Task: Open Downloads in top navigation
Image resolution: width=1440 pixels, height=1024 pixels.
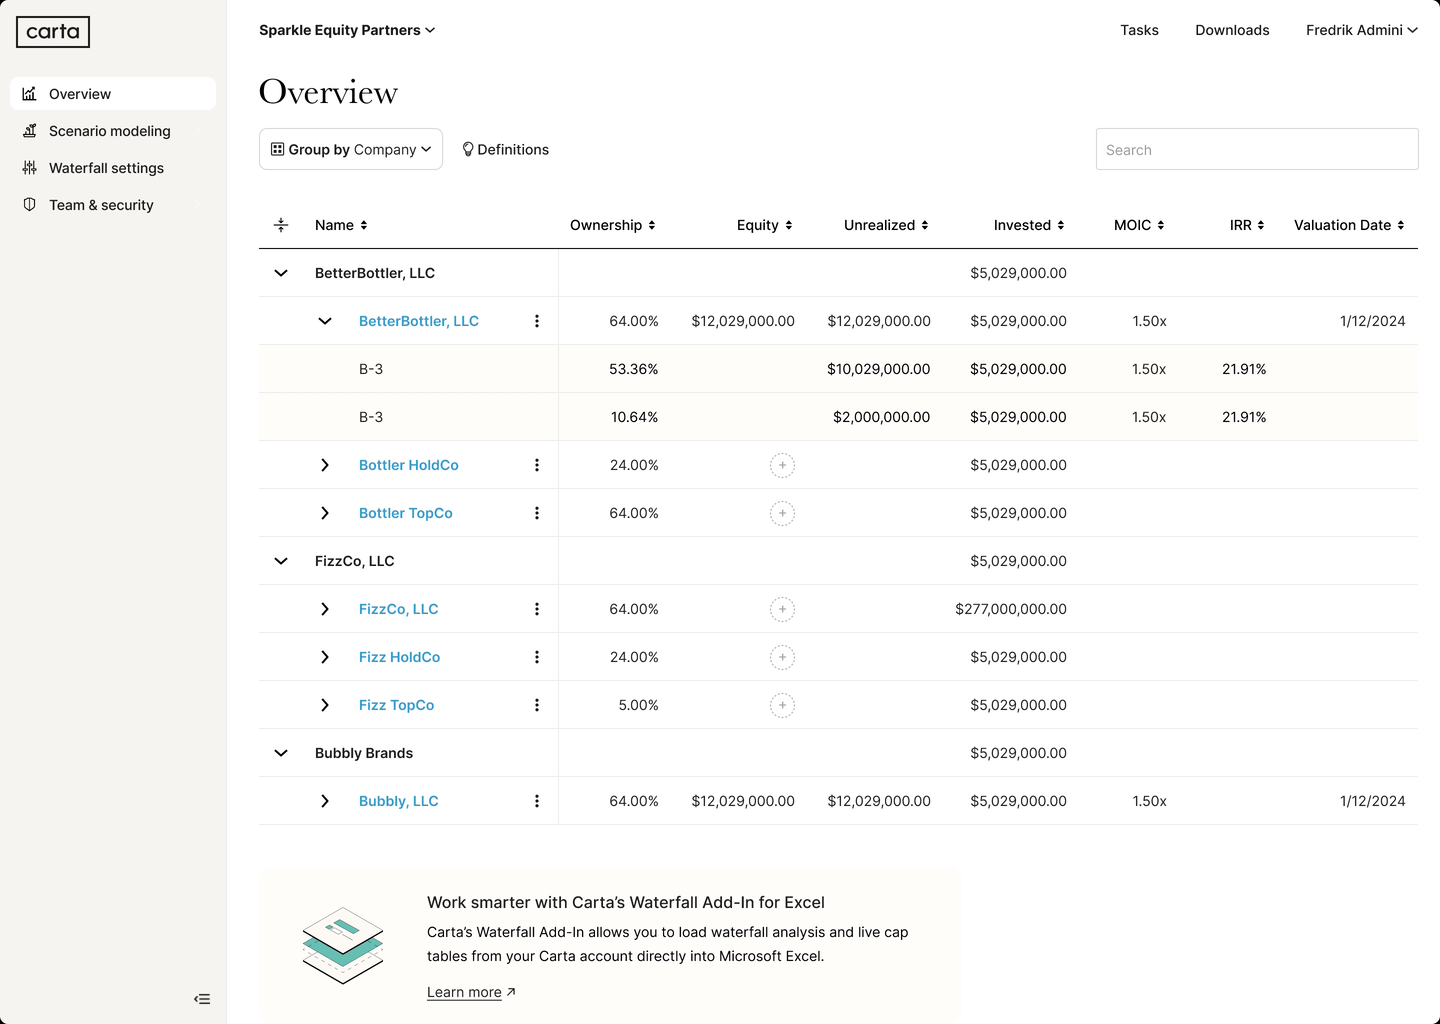Action: click(x=1232, y=30)
